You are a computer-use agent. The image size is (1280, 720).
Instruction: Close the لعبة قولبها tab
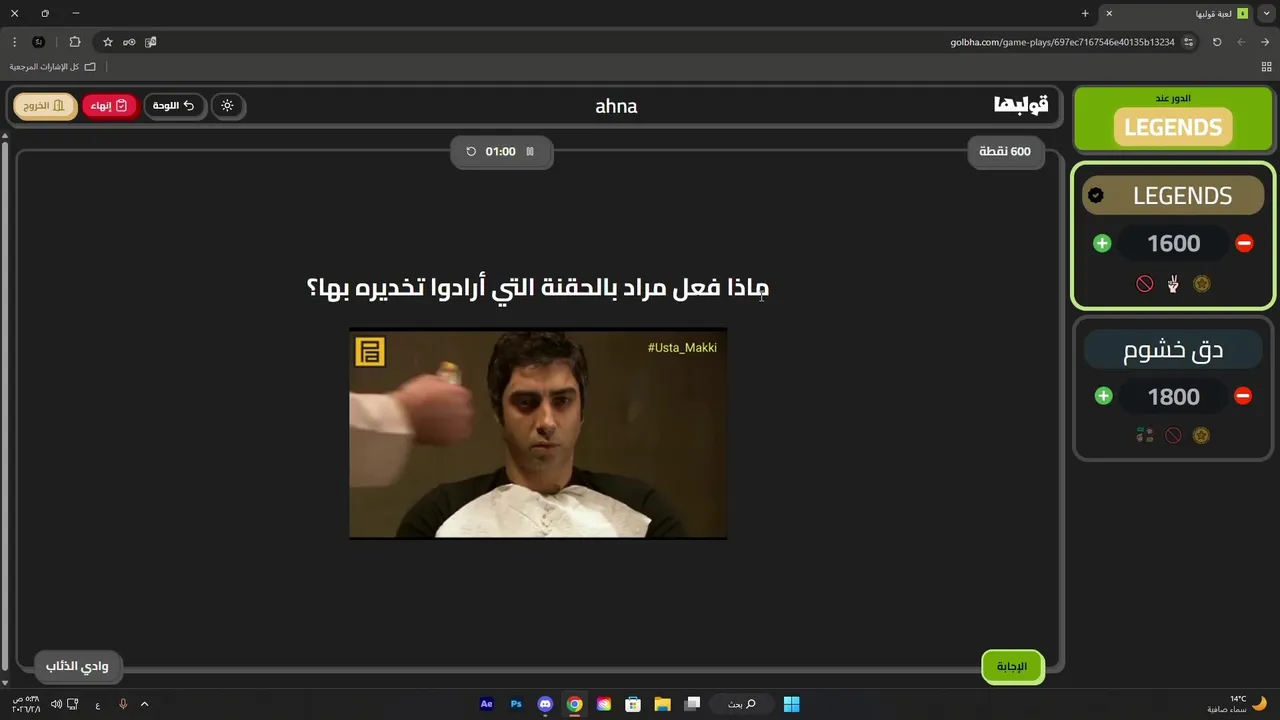pyautogui.click(x=1108, y=14)
